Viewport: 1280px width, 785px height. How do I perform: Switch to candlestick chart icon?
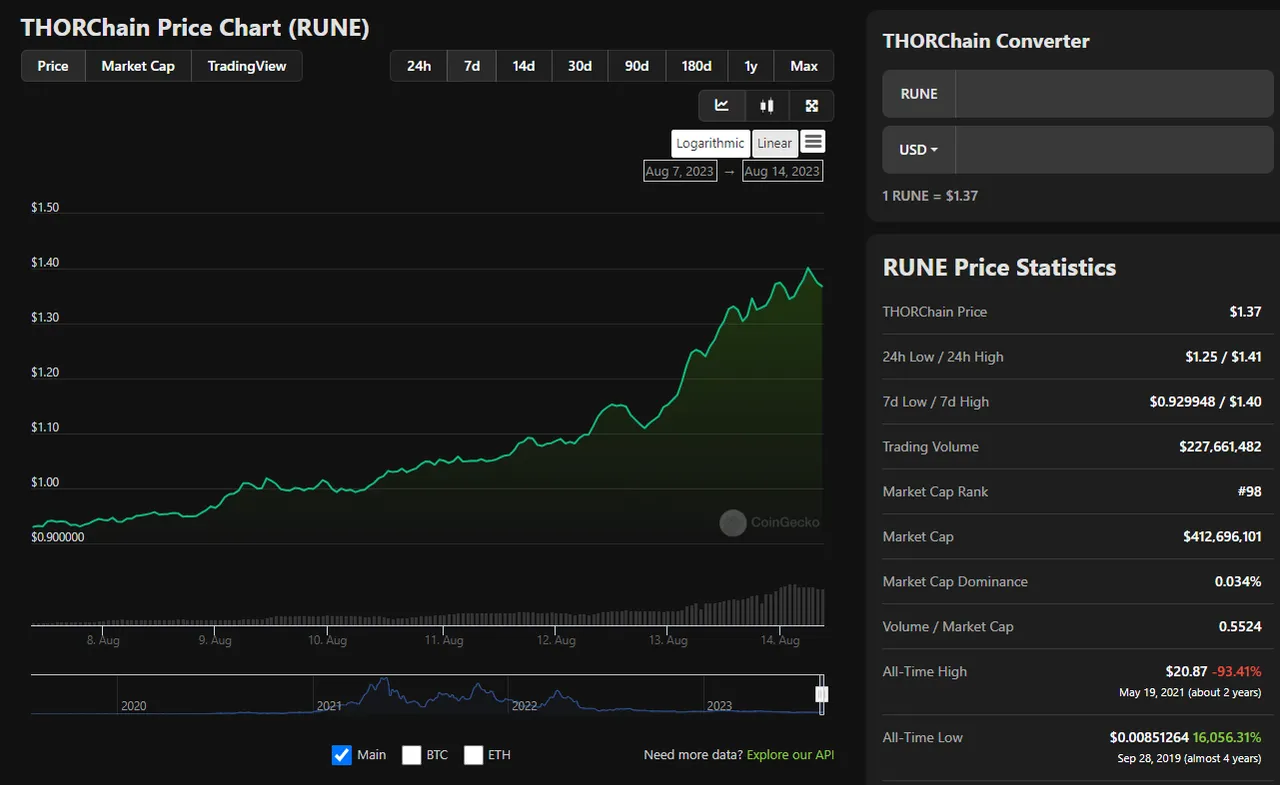[x=767, y=105]
